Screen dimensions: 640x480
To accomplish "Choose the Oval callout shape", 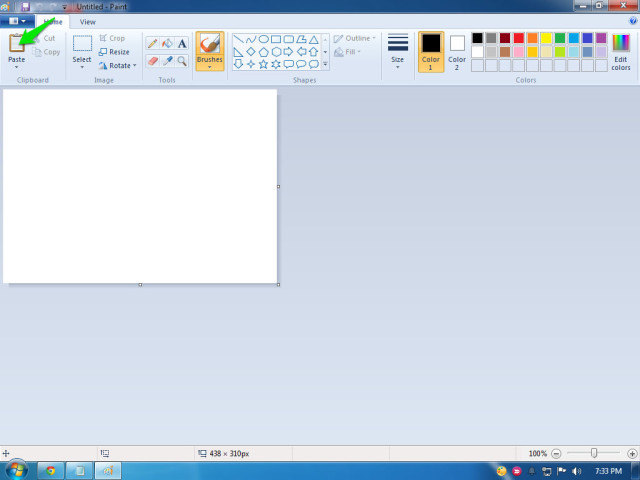I will click(301, 64).
